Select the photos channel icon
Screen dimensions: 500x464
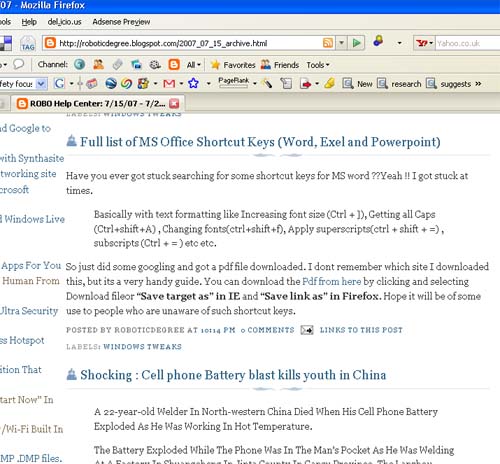(136, 65)
